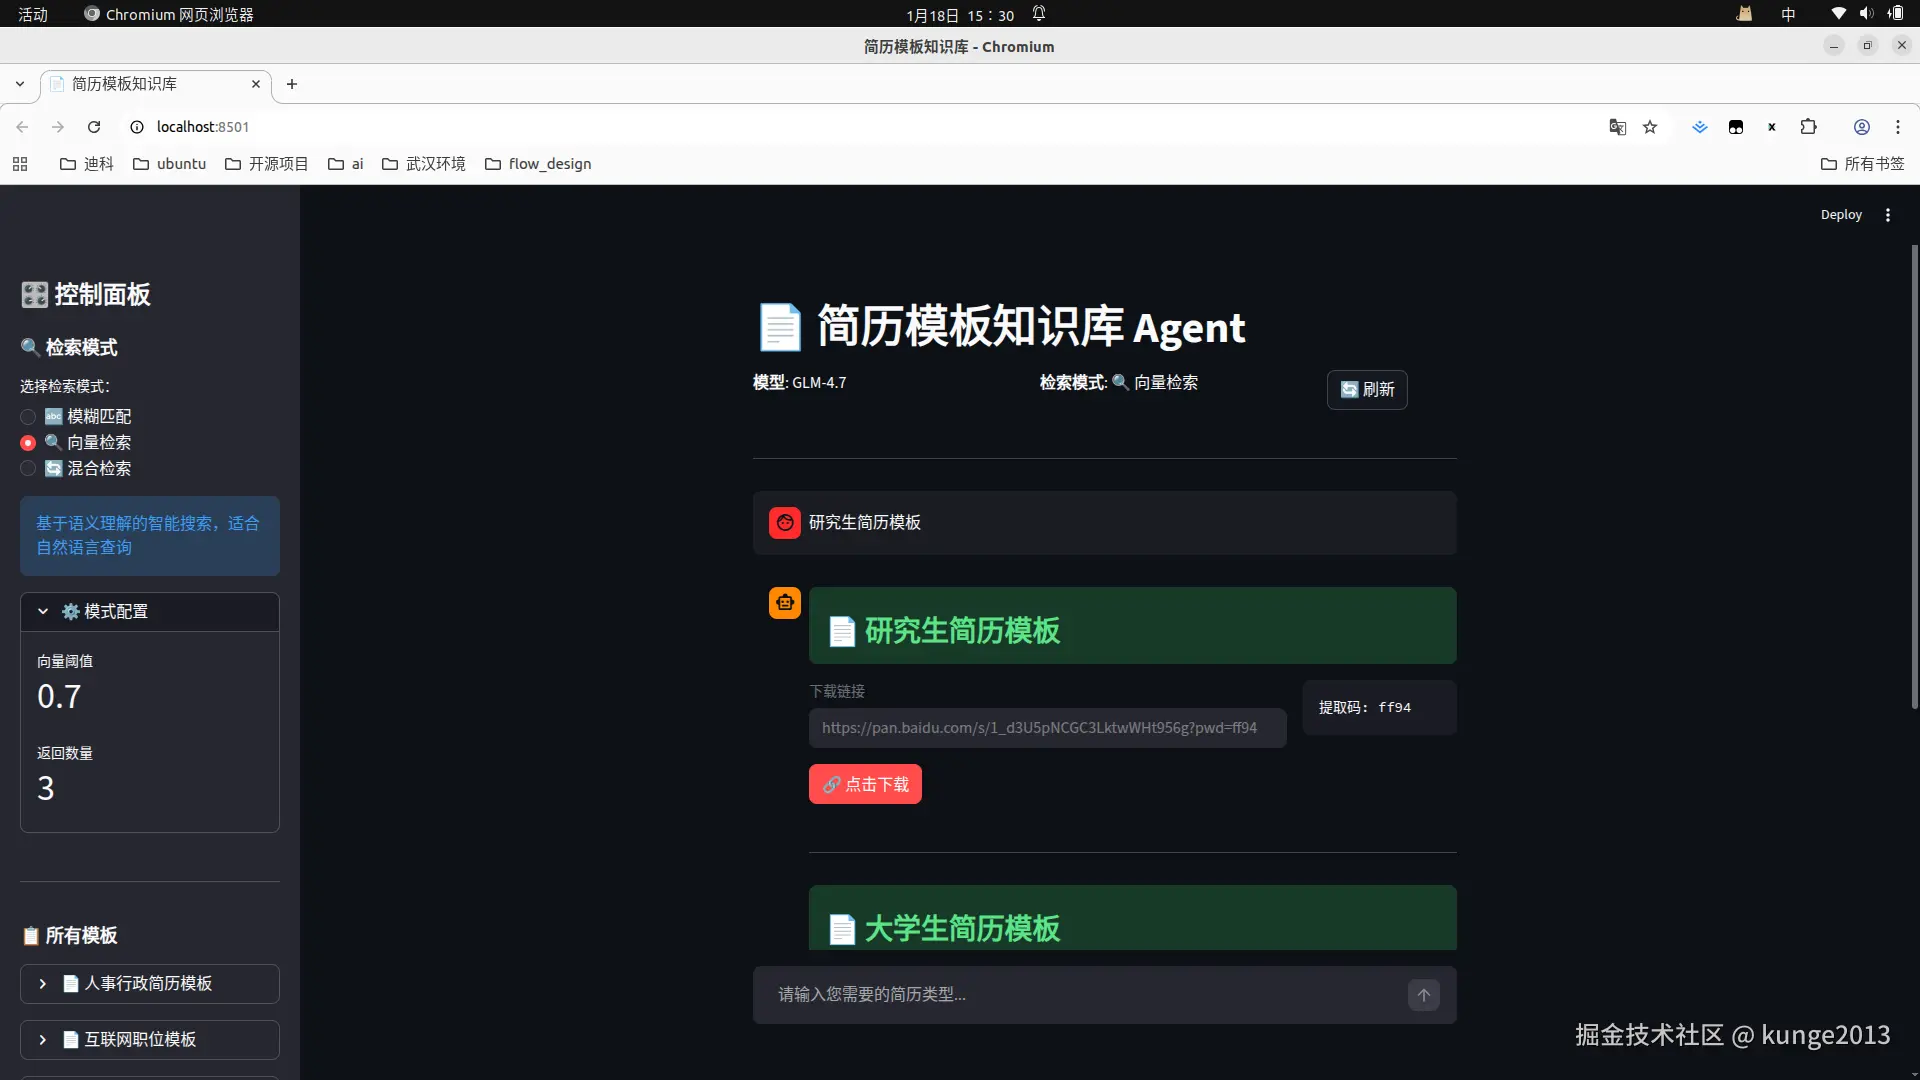
Task: Open the 刷新 (refresh) button on the Agent page
Action: [1366, 390]
